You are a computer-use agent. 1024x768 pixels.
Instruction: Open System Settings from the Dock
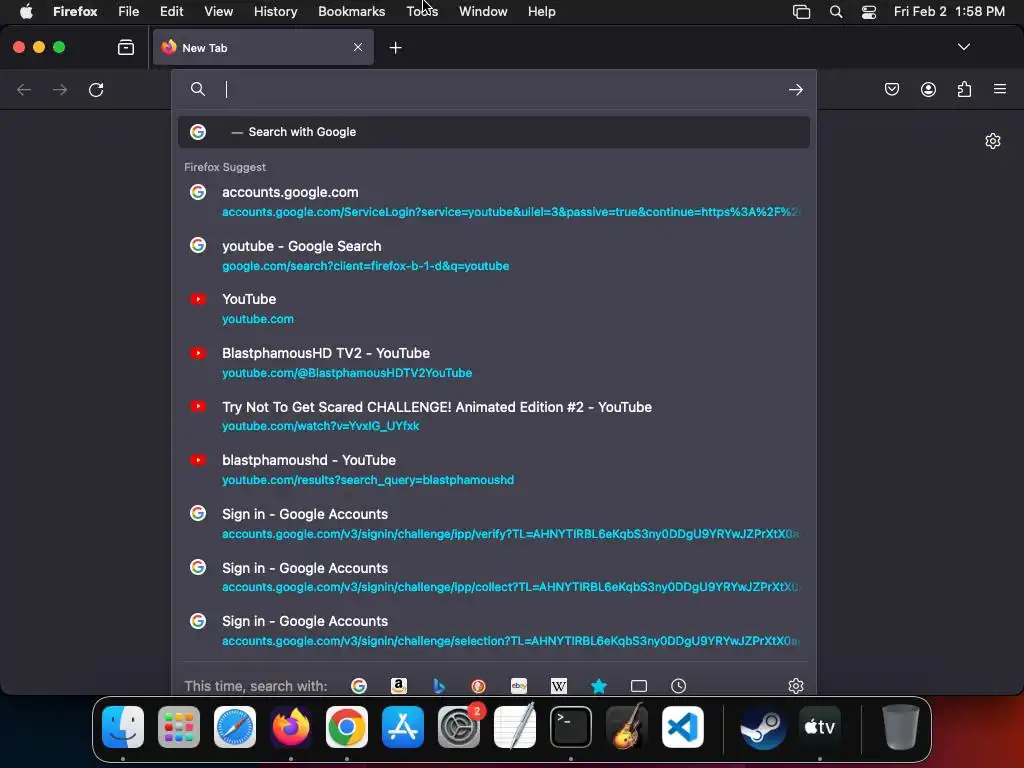[x=459, y=726]
